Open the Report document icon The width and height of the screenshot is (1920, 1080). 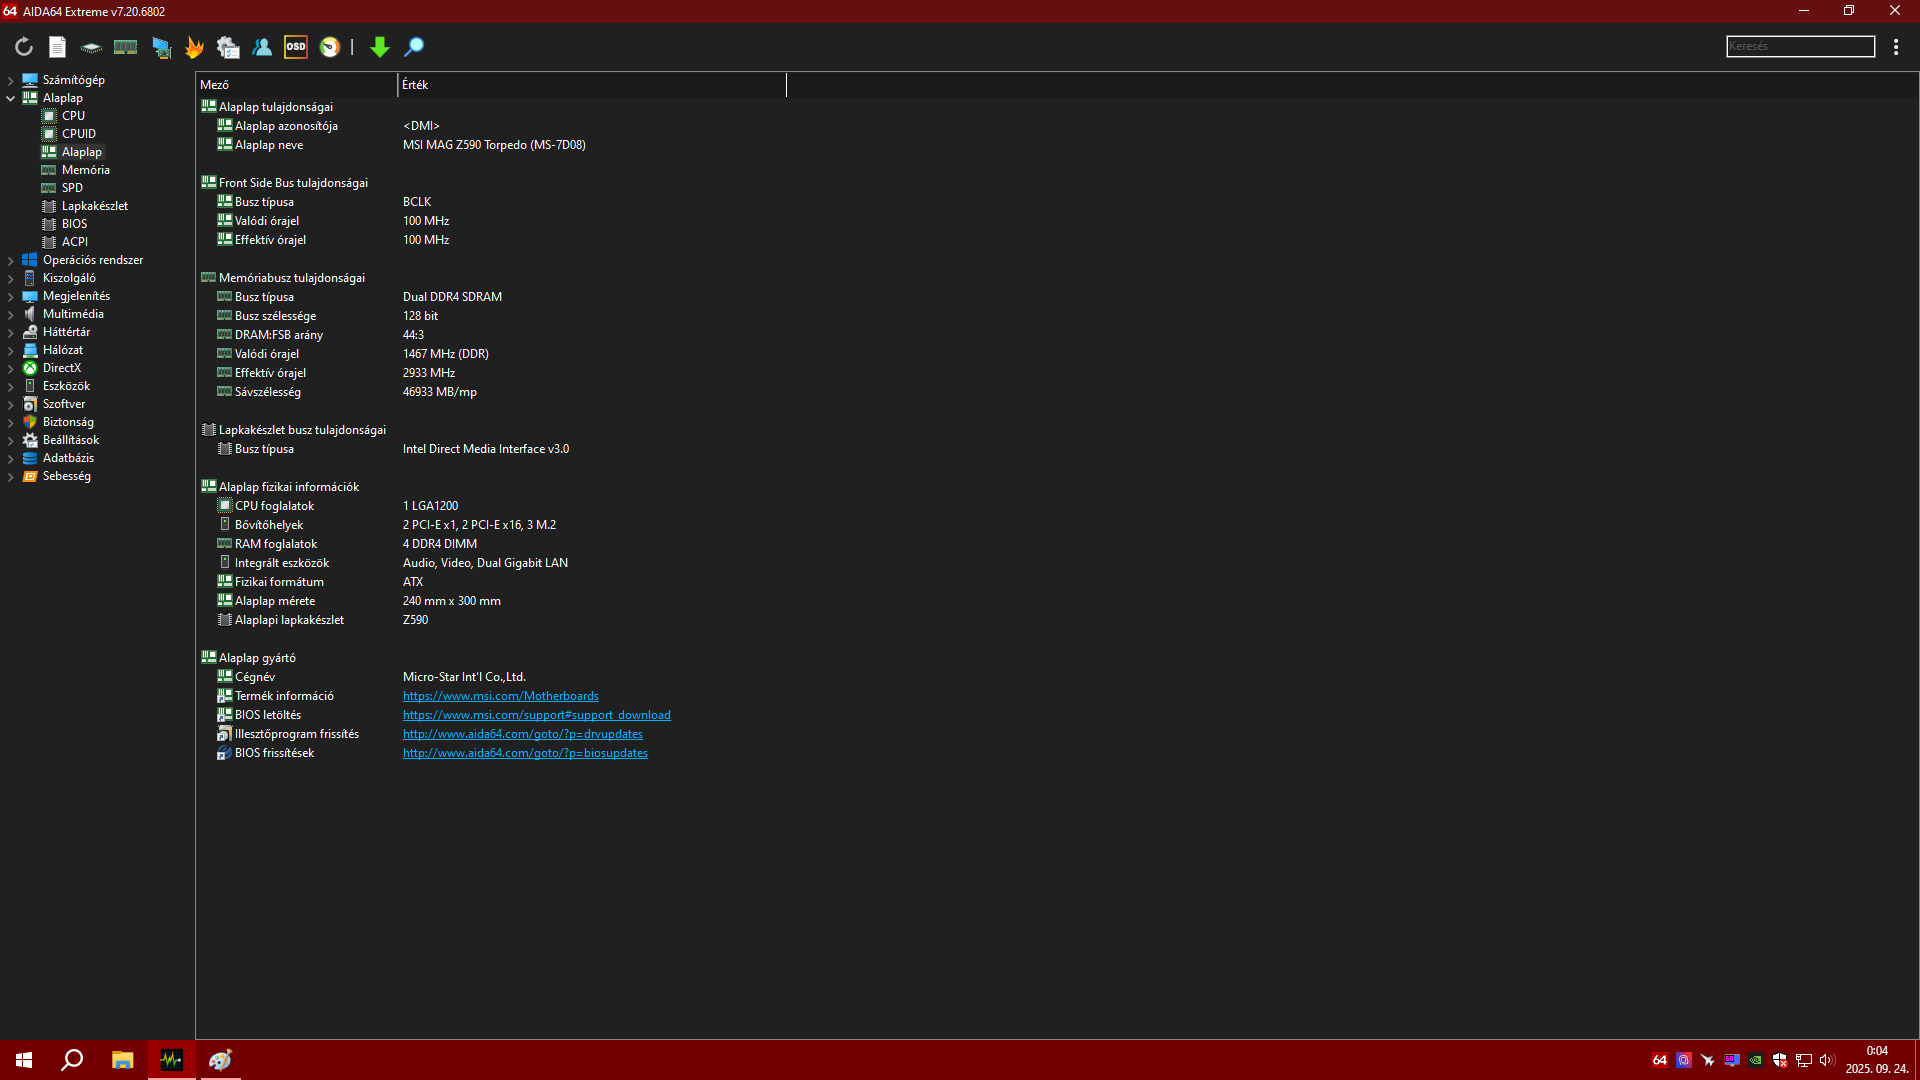[x=57, y=47]
